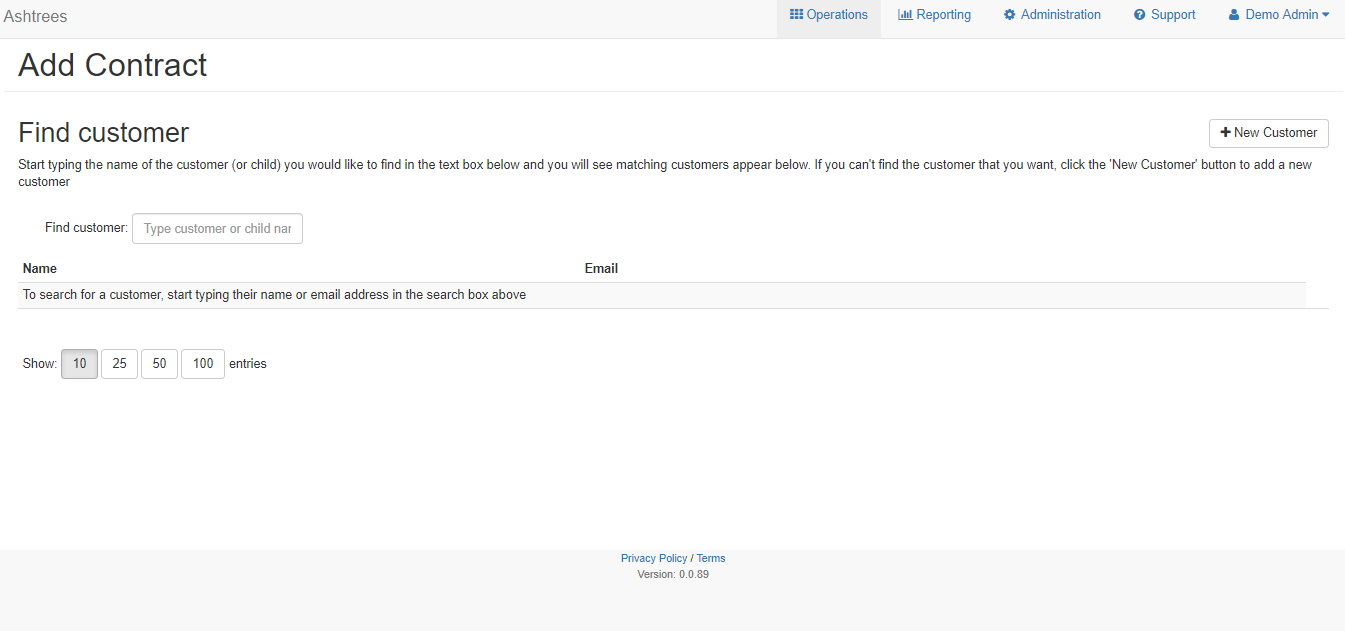Sort by the Name column header
The image size is (1345, 631).
tap(40, 268)
